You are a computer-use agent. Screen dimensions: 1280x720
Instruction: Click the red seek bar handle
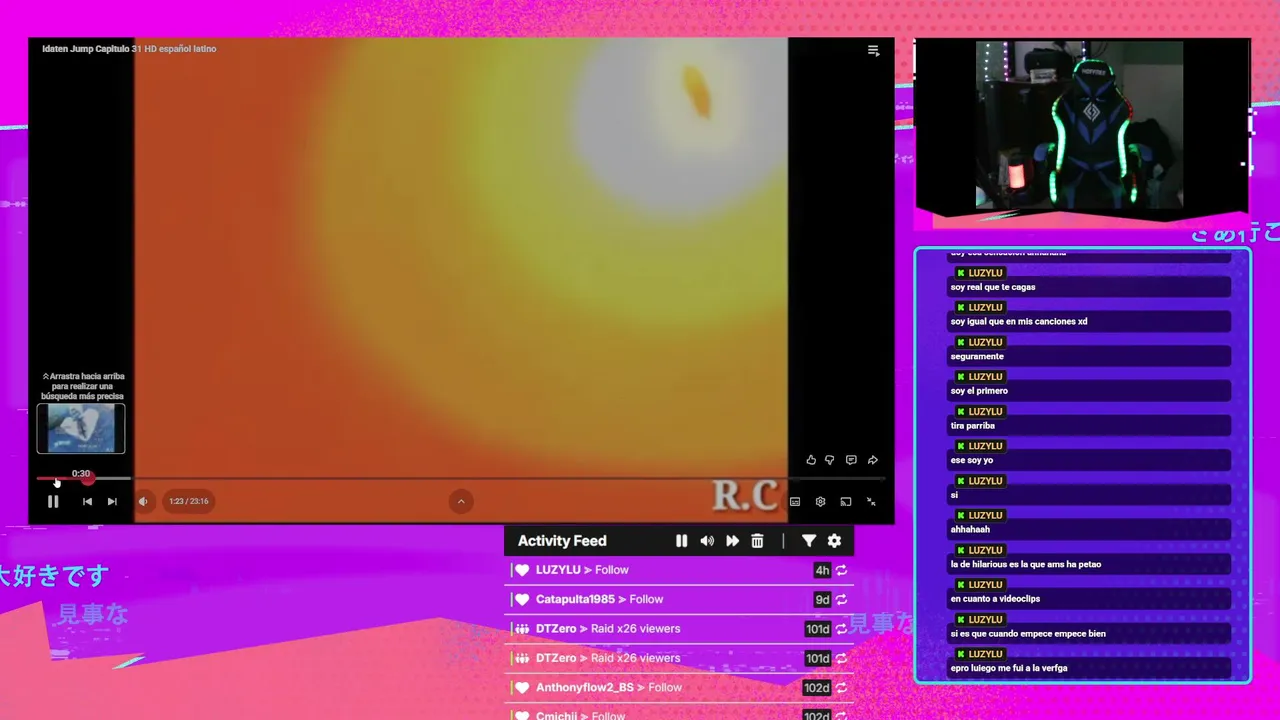pos(87,479)
